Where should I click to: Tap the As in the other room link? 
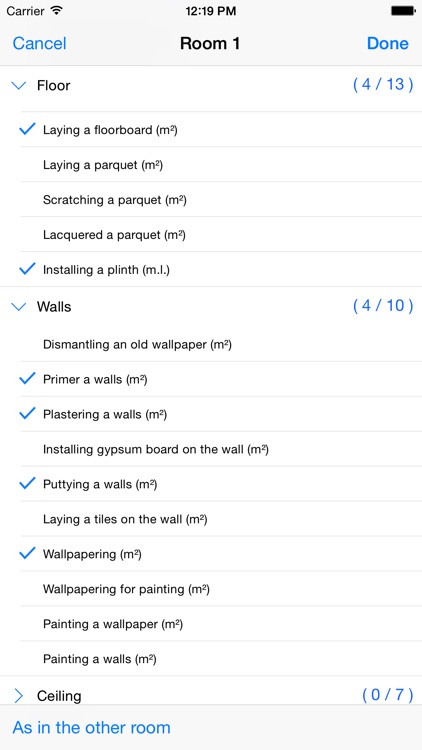pyautogui.click(x=91, y=728)
